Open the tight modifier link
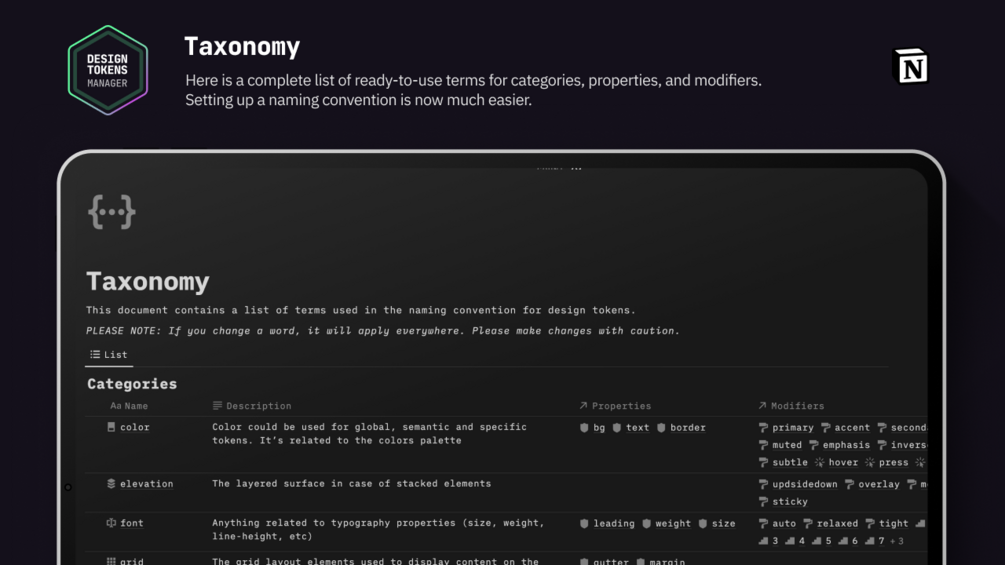 [893, 523]
